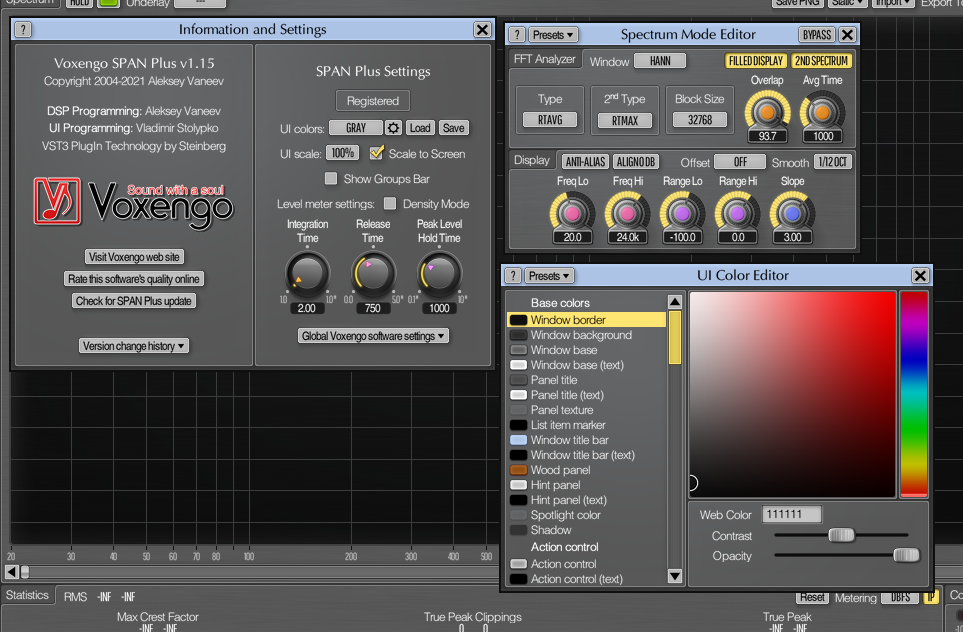Select Wood panel color swatch
Viewport: 963px width, 632px height.
pos(519,470)
